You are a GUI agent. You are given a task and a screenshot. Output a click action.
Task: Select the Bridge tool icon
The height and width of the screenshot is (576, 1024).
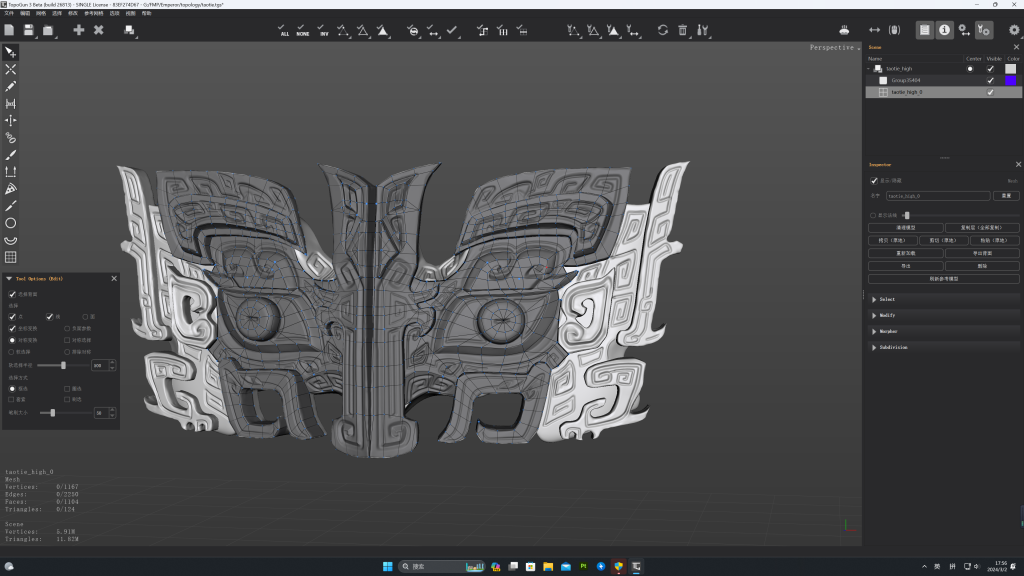point(10,103)
